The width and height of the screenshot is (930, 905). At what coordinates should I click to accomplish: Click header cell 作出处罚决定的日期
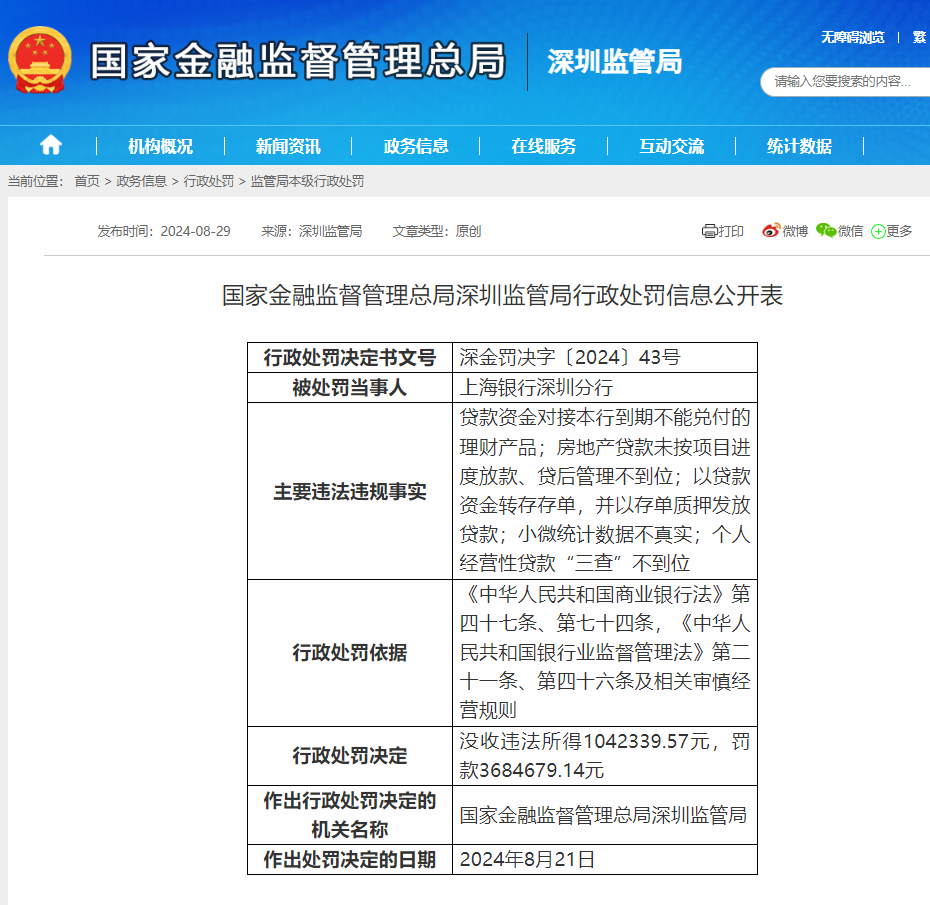(x=350, y=859)
